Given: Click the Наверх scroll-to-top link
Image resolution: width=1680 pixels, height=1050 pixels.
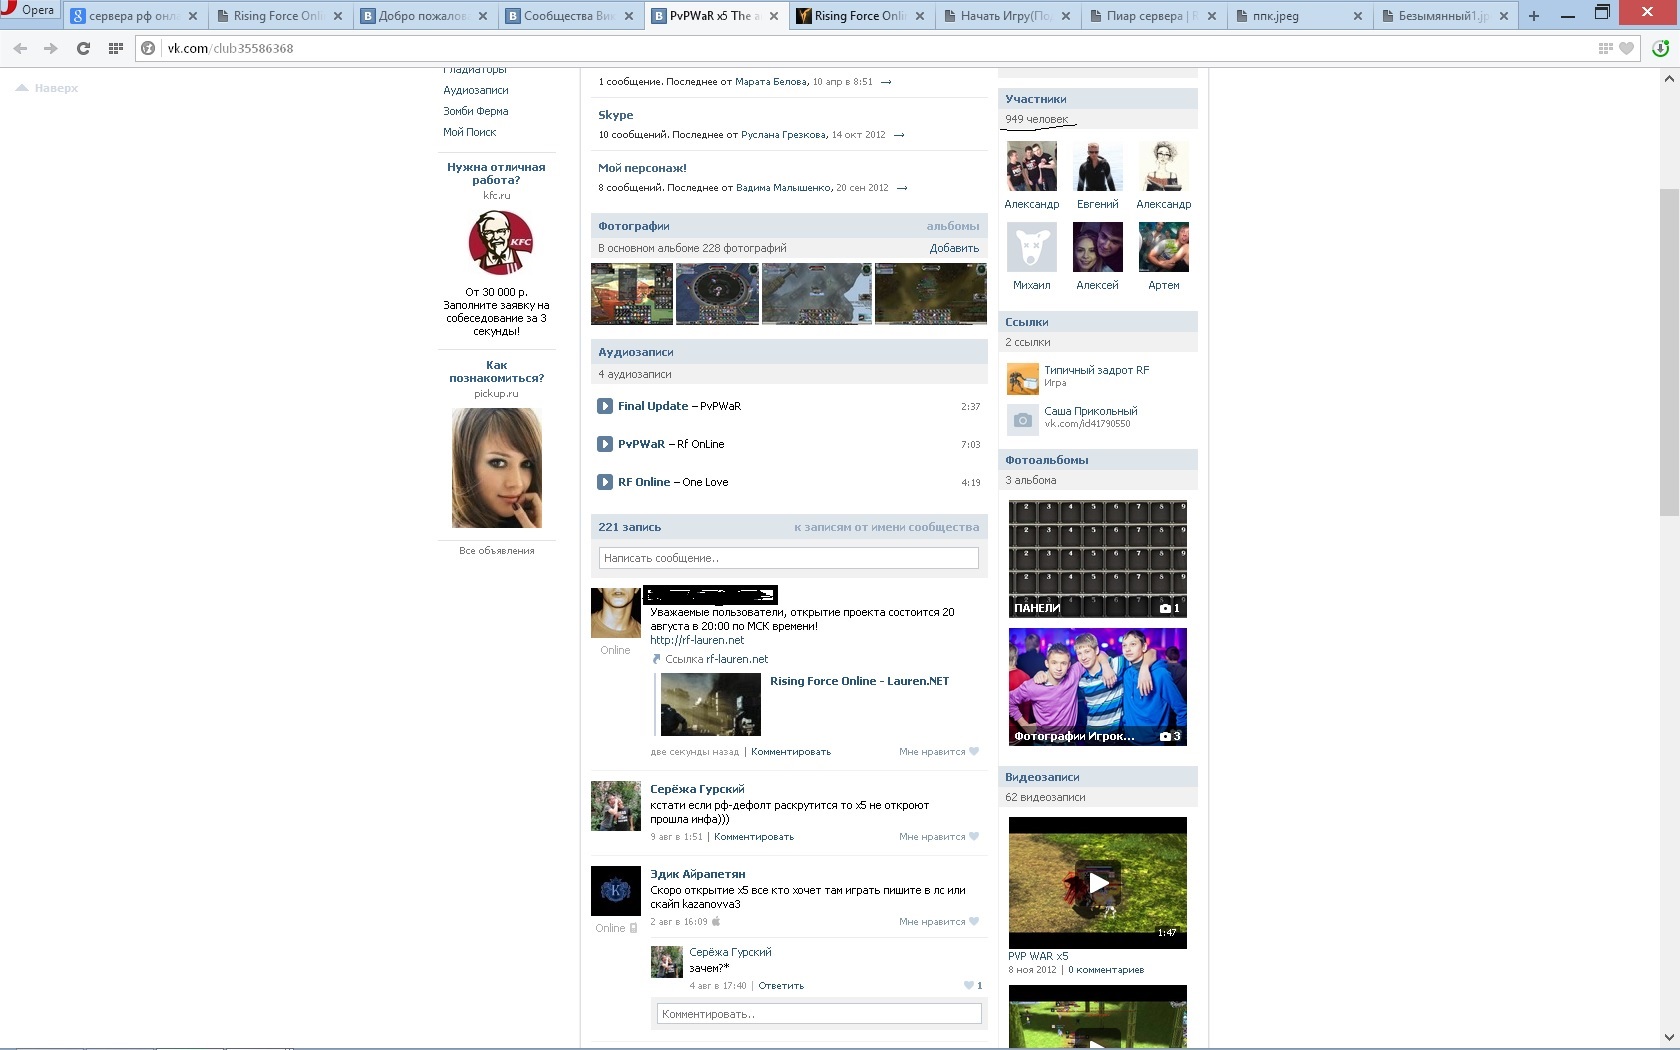Looking at the screenshot, I should pyautogui.click(x=47, y=88).
